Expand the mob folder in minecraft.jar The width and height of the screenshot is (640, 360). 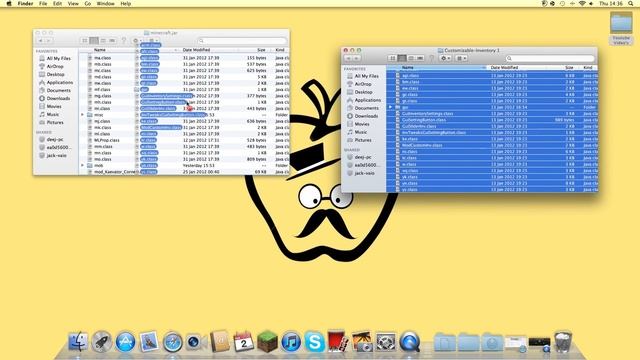tap(82, 165)
